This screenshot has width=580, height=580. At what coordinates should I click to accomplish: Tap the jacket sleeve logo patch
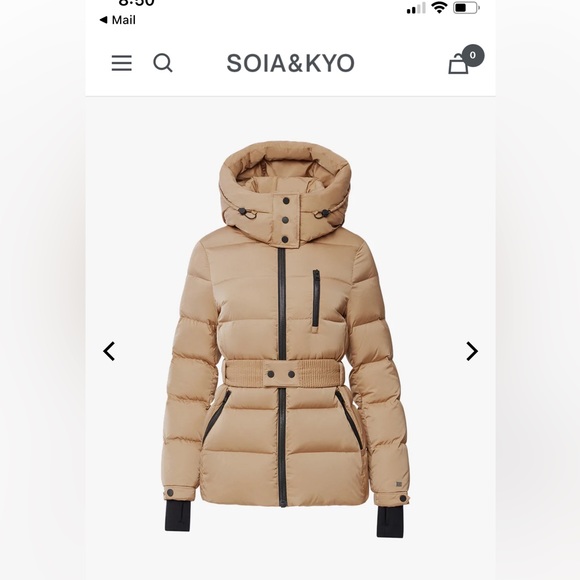pyautogui.click(x=399, y=483)
